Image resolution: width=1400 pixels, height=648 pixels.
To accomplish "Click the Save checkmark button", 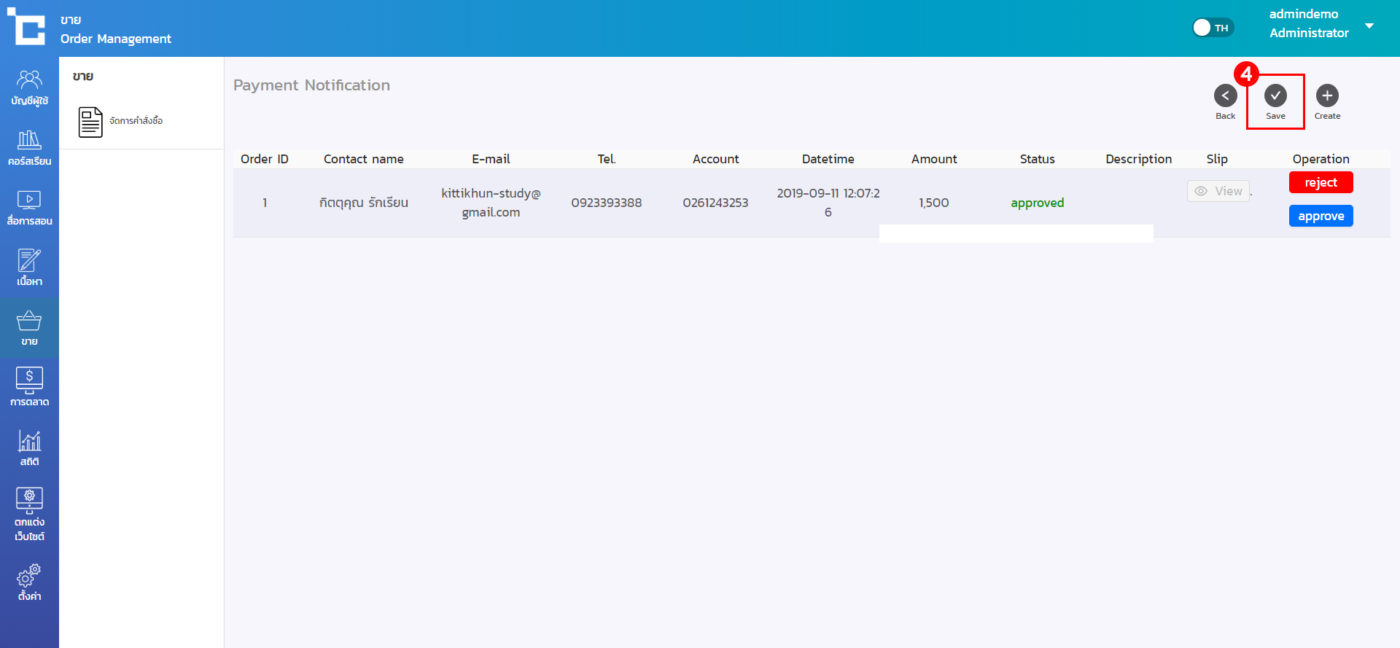I will (x=1275, y=96).
